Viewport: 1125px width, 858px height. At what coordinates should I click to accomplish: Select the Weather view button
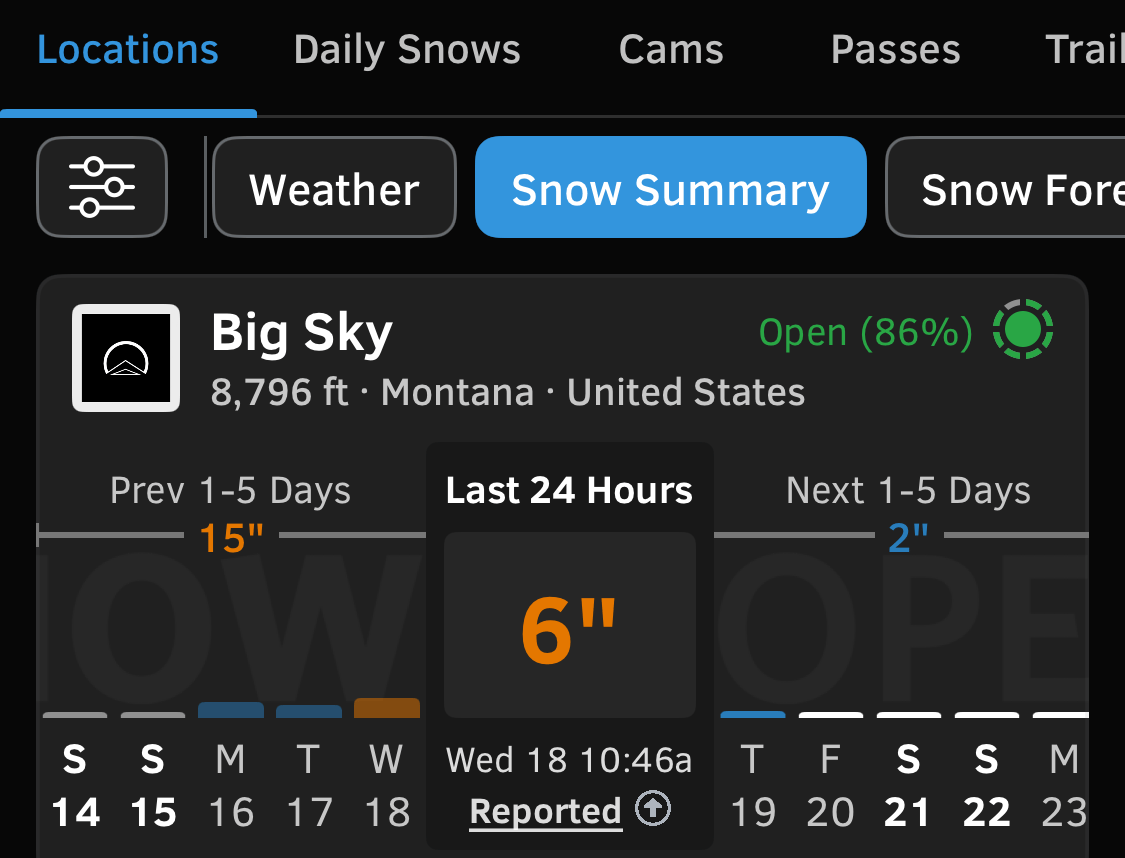point(334,188)
